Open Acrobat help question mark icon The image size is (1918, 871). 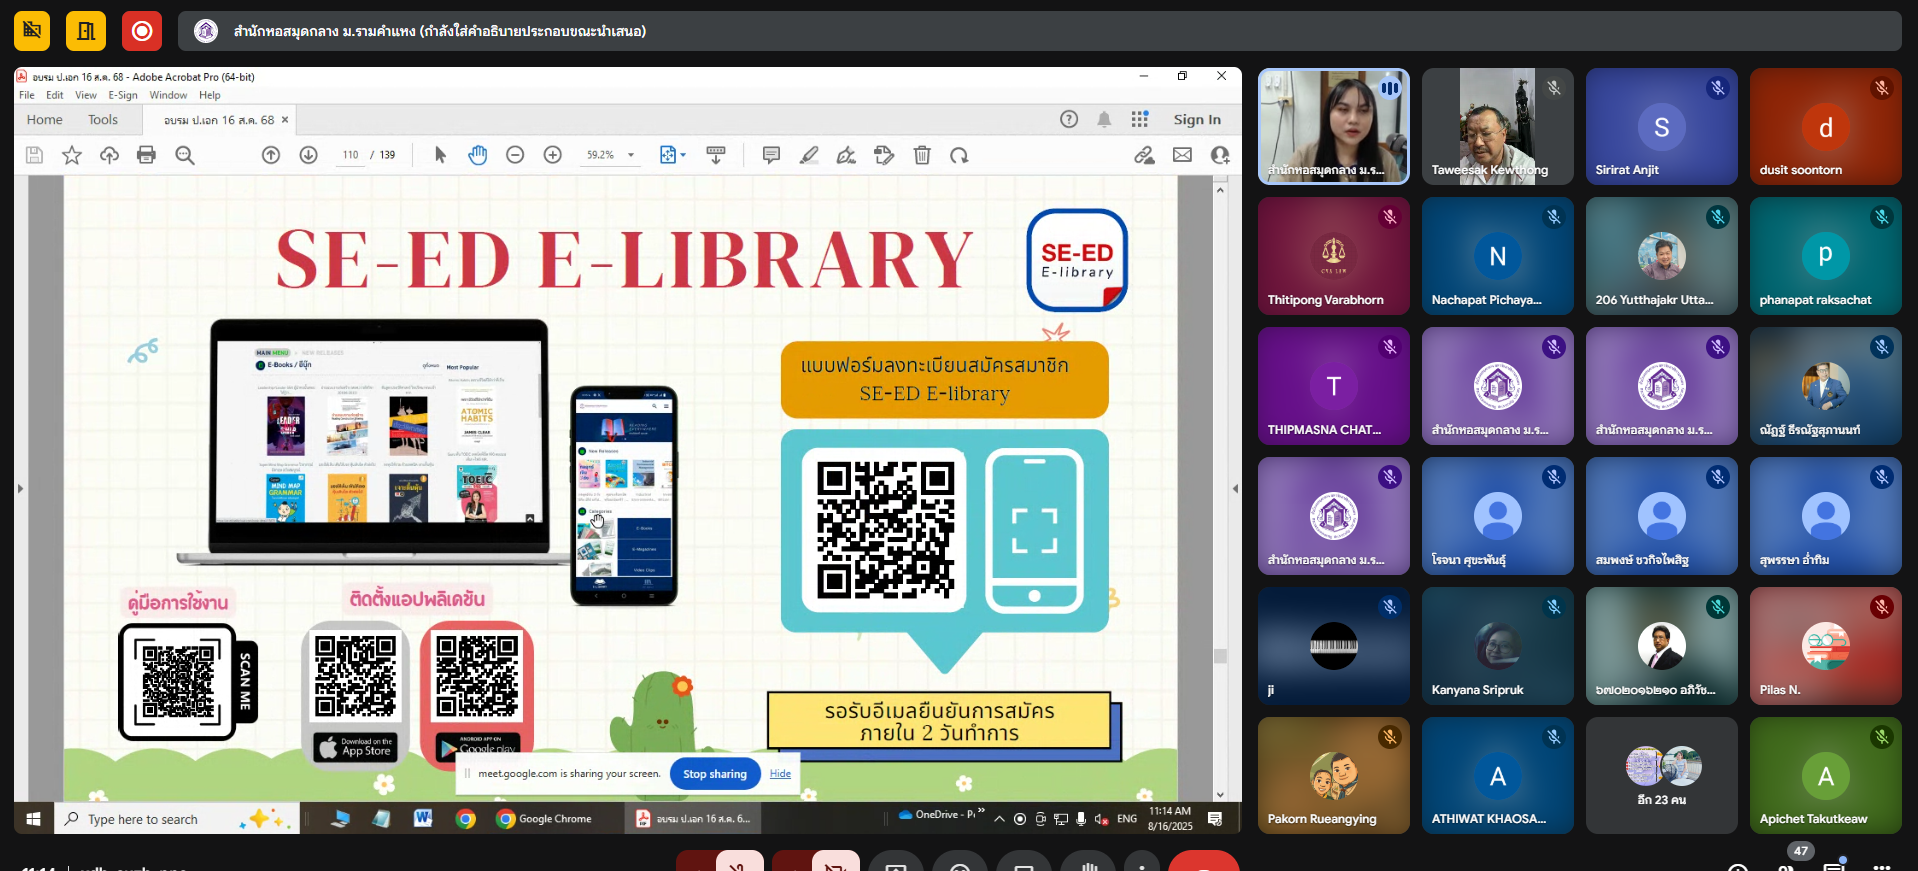click(1069, 119)
